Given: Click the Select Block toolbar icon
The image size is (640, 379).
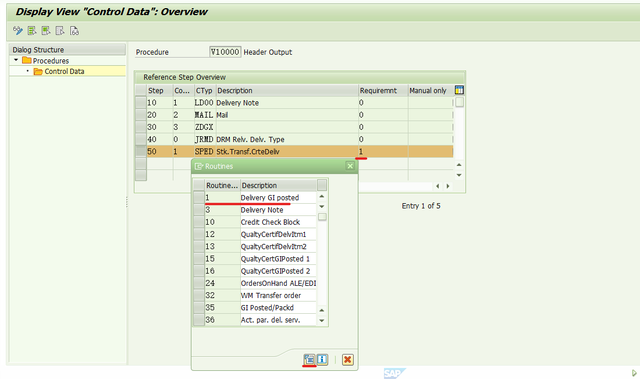Looking at the screenshot, I should [x=46, y=31].
